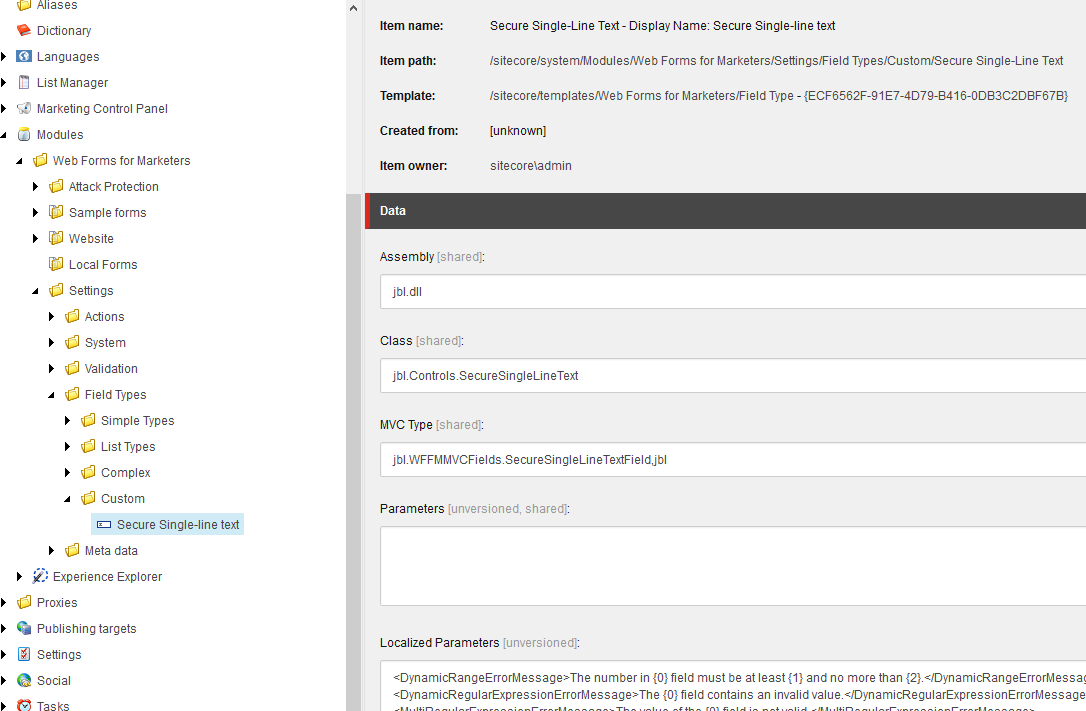Collapse the Custom node
The width and height of the screenshot is (1086, 711).
click(67, 498)
